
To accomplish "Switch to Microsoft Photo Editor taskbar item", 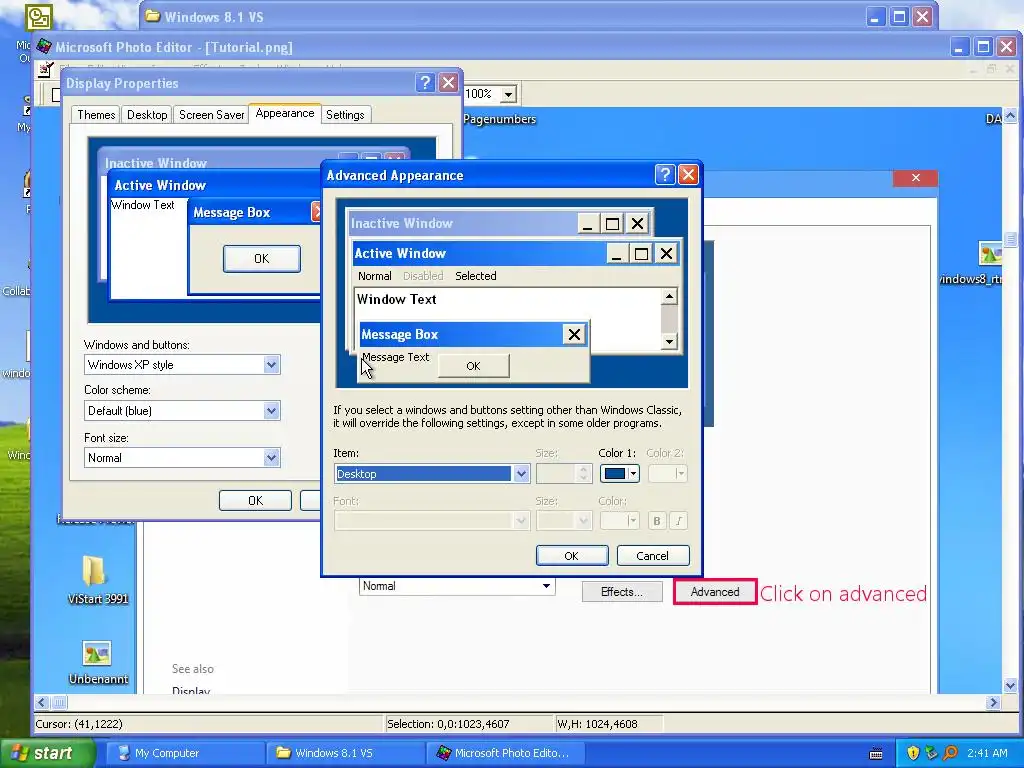I will point(505,753).
